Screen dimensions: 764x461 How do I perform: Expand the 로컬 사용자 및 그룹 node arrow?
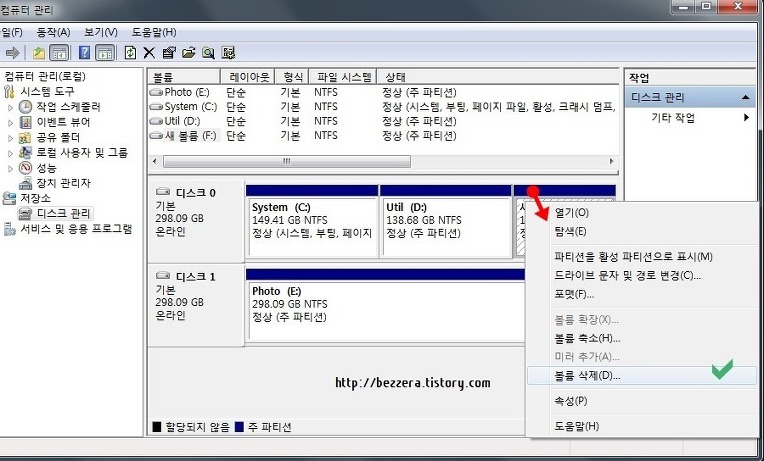[10, 153]
